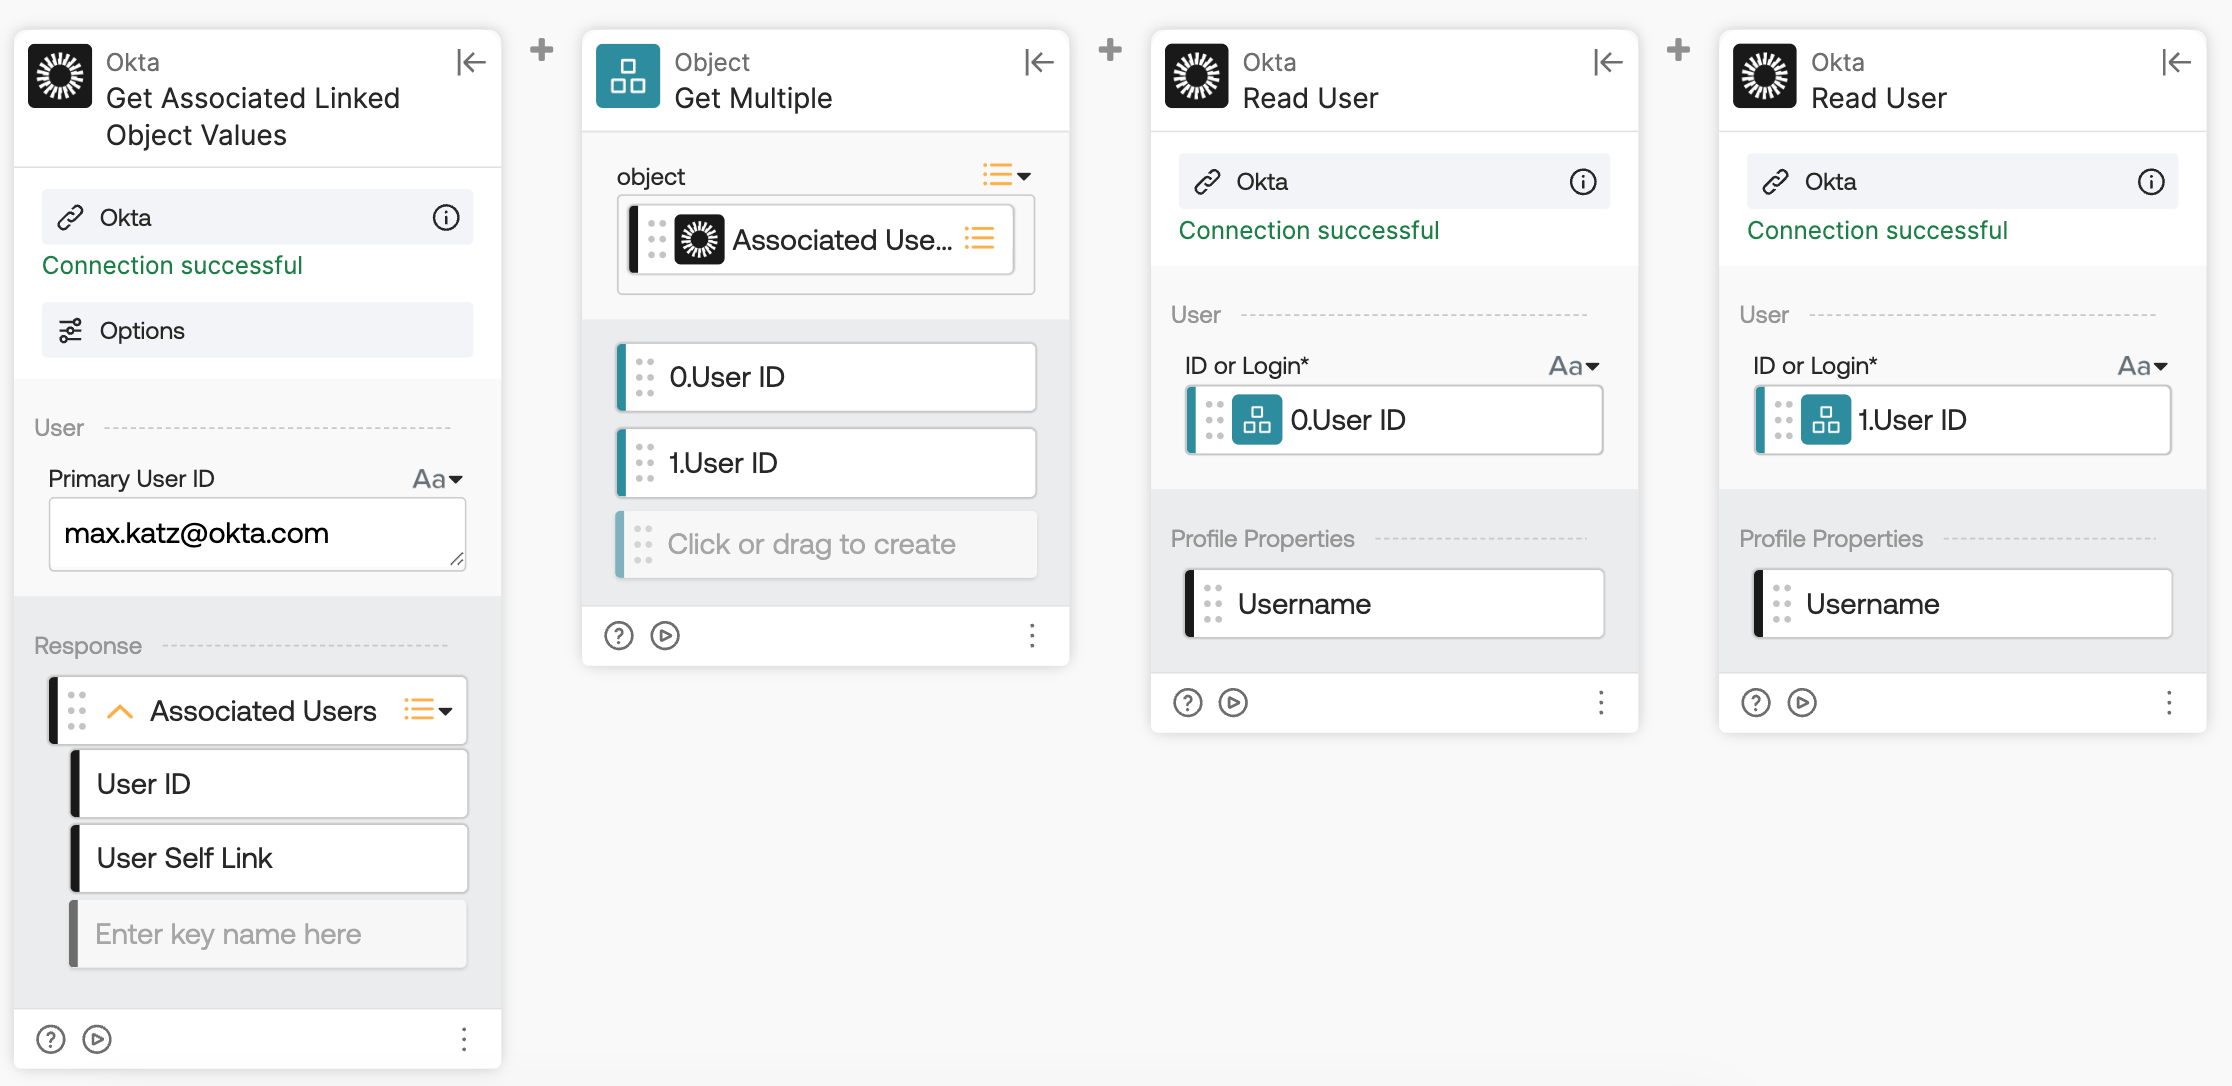Click Enter key name here field
This screenshot has height=1086, width=2232.
point(268,934)
